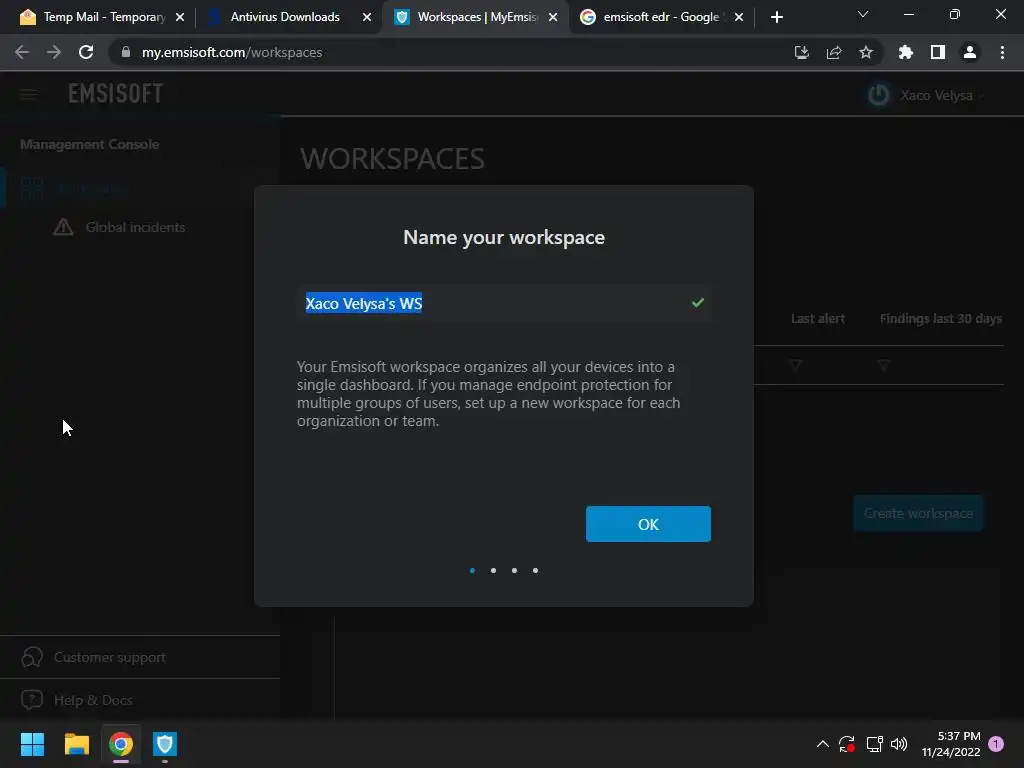Select the second pagination dot in dialog
This screenshot has height=768, width=1024.
point(493,571)
